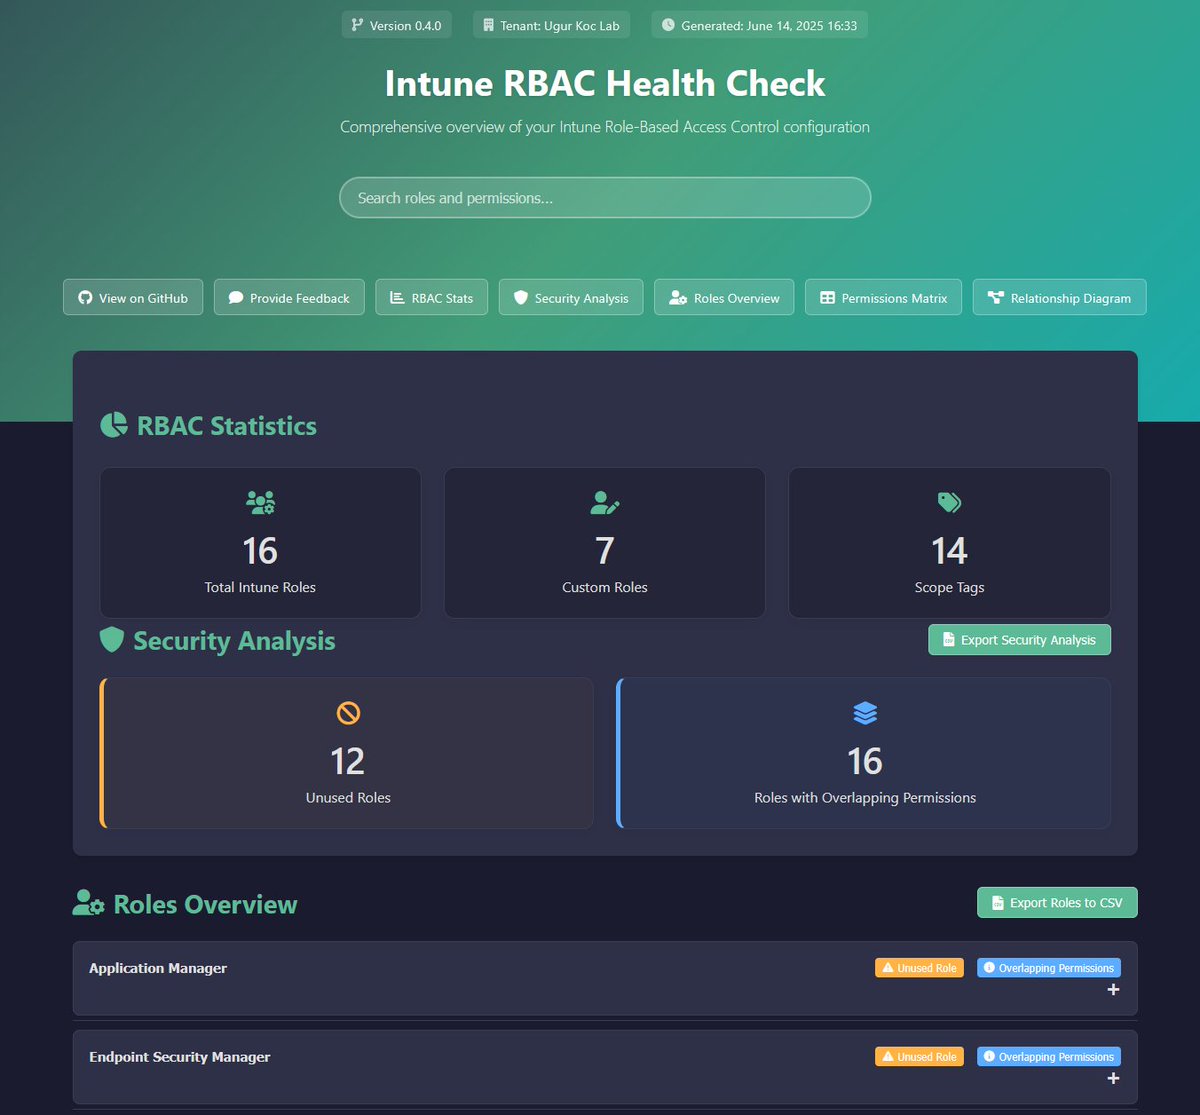The height and width of the screenshot is (1115, 1200).
Task: Jump to the RBAC Stats section
Action: coord(432,297)
